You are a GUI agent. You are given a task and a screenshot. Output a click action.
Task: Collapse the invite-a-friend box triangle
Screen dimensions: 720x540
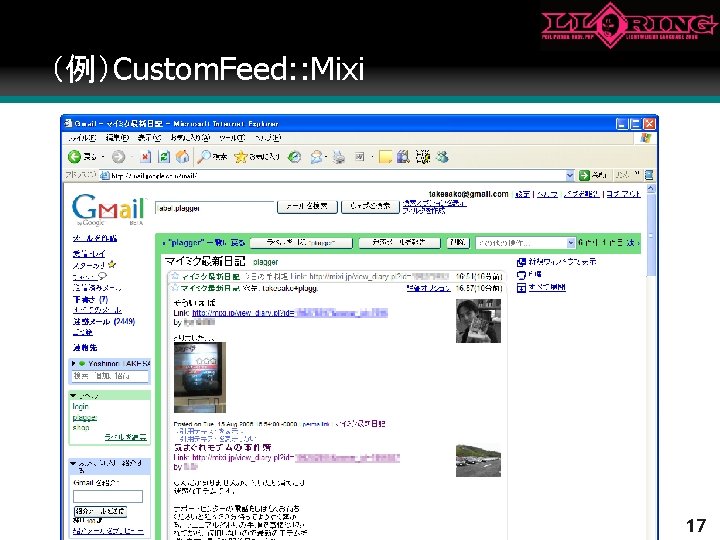click(x=73, y=464)
